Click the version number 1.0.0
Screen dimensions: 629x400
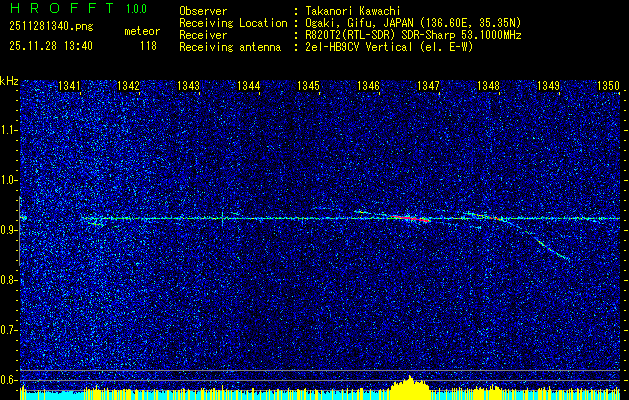(x=136, y=9)
